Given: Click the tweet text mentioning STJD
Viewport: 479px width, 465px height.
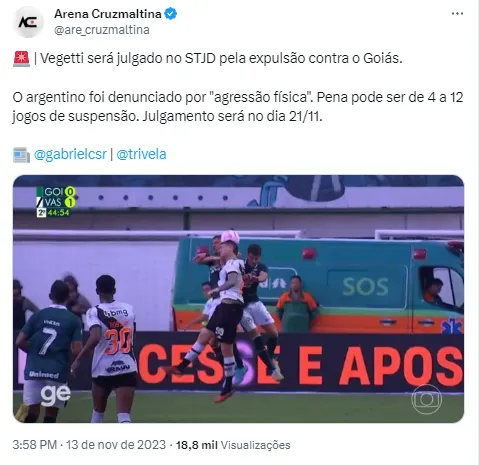Looking at the screenshot, I should click(218, 59).
